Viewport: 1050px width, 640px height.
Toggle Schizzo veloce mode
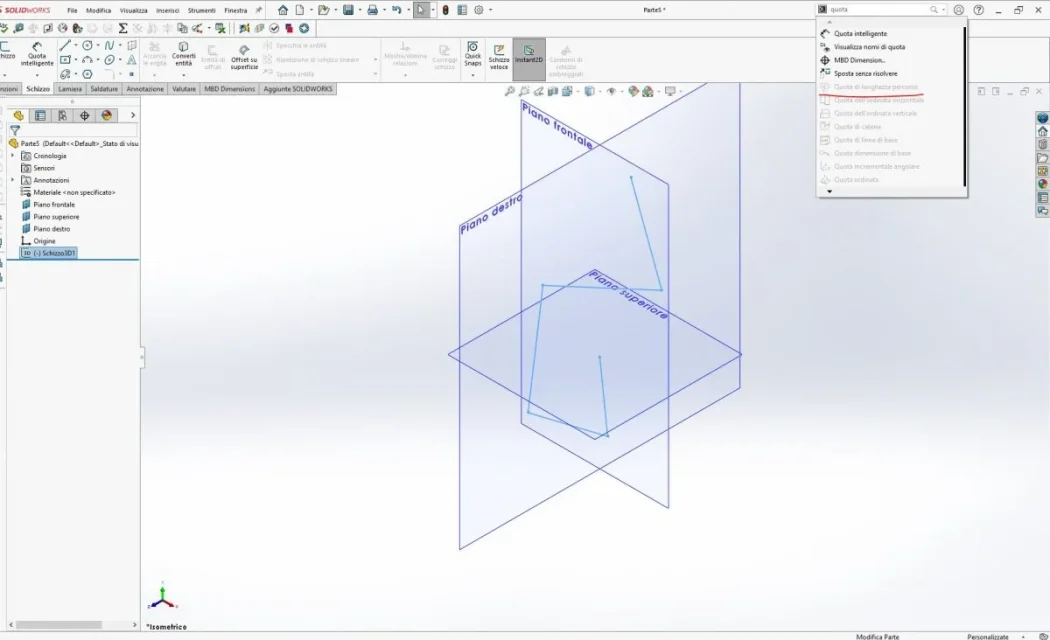[x=499, y=54]
